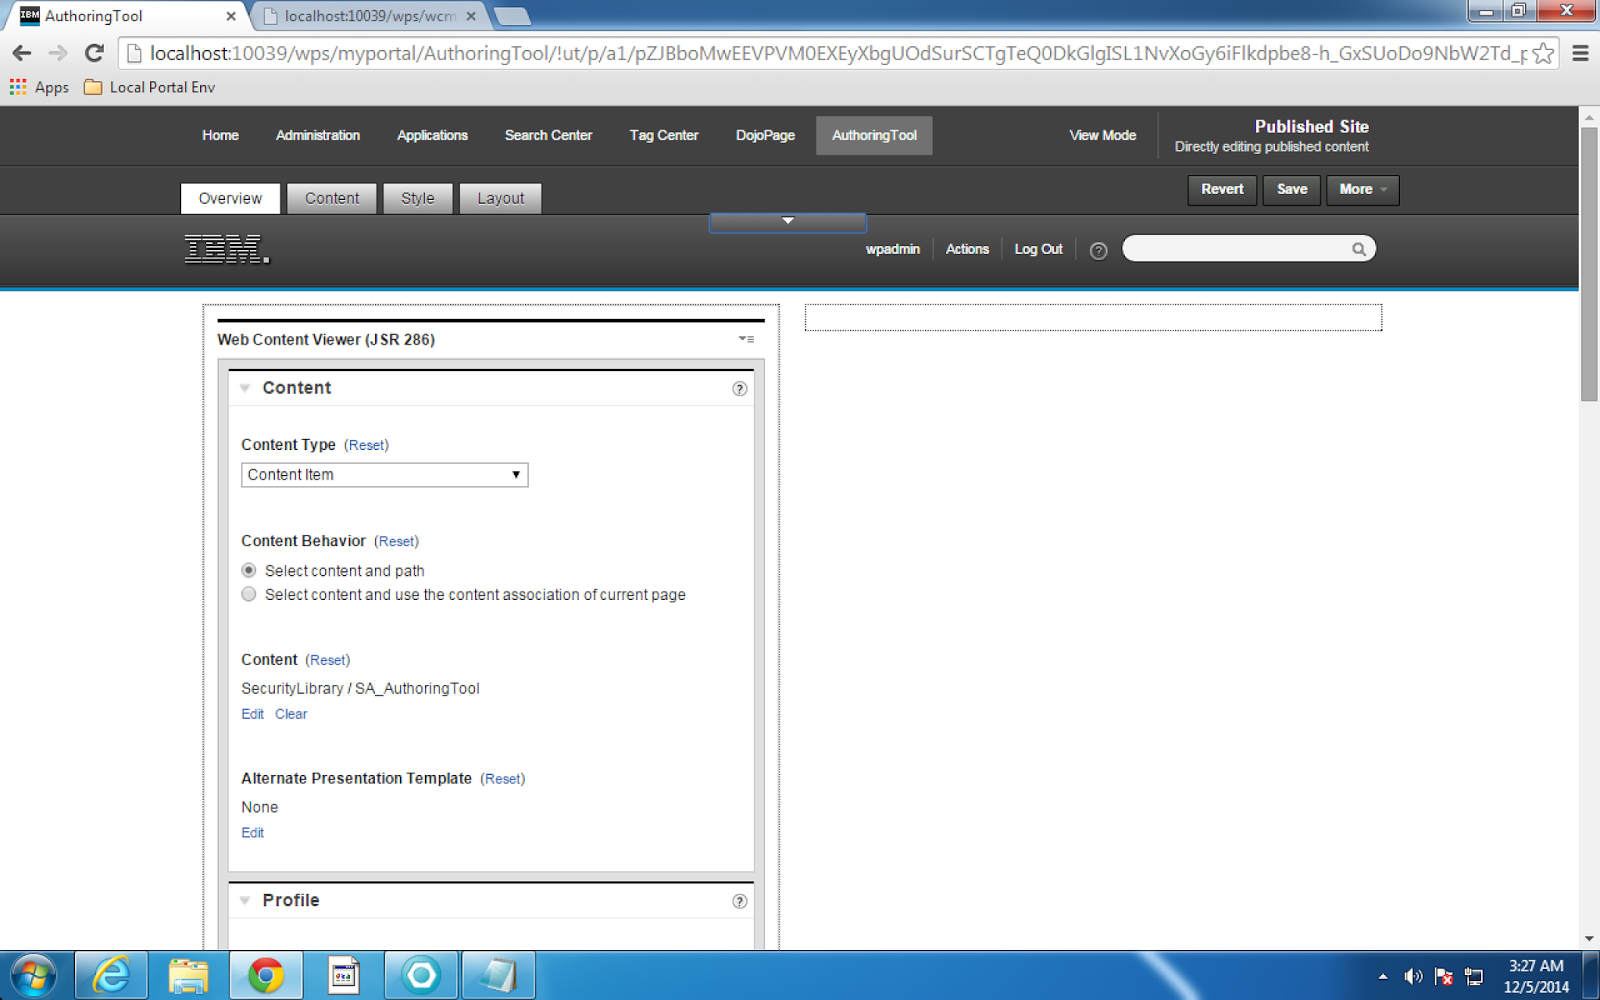Clear the selected content
Viewport: 1600px width, 1000px height.
pos(291,714)
